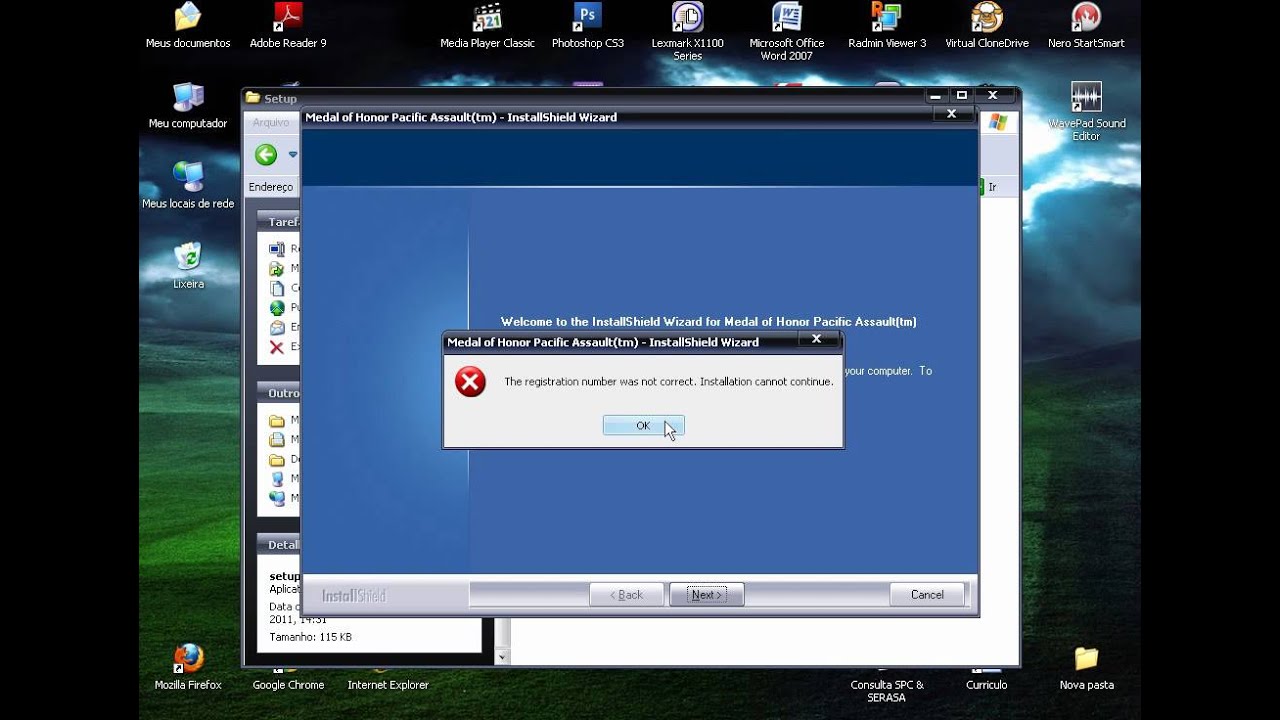Click the Back button in the wizard
The width and height of the screenshot is (1280, 720).
[x=627, y=595]
